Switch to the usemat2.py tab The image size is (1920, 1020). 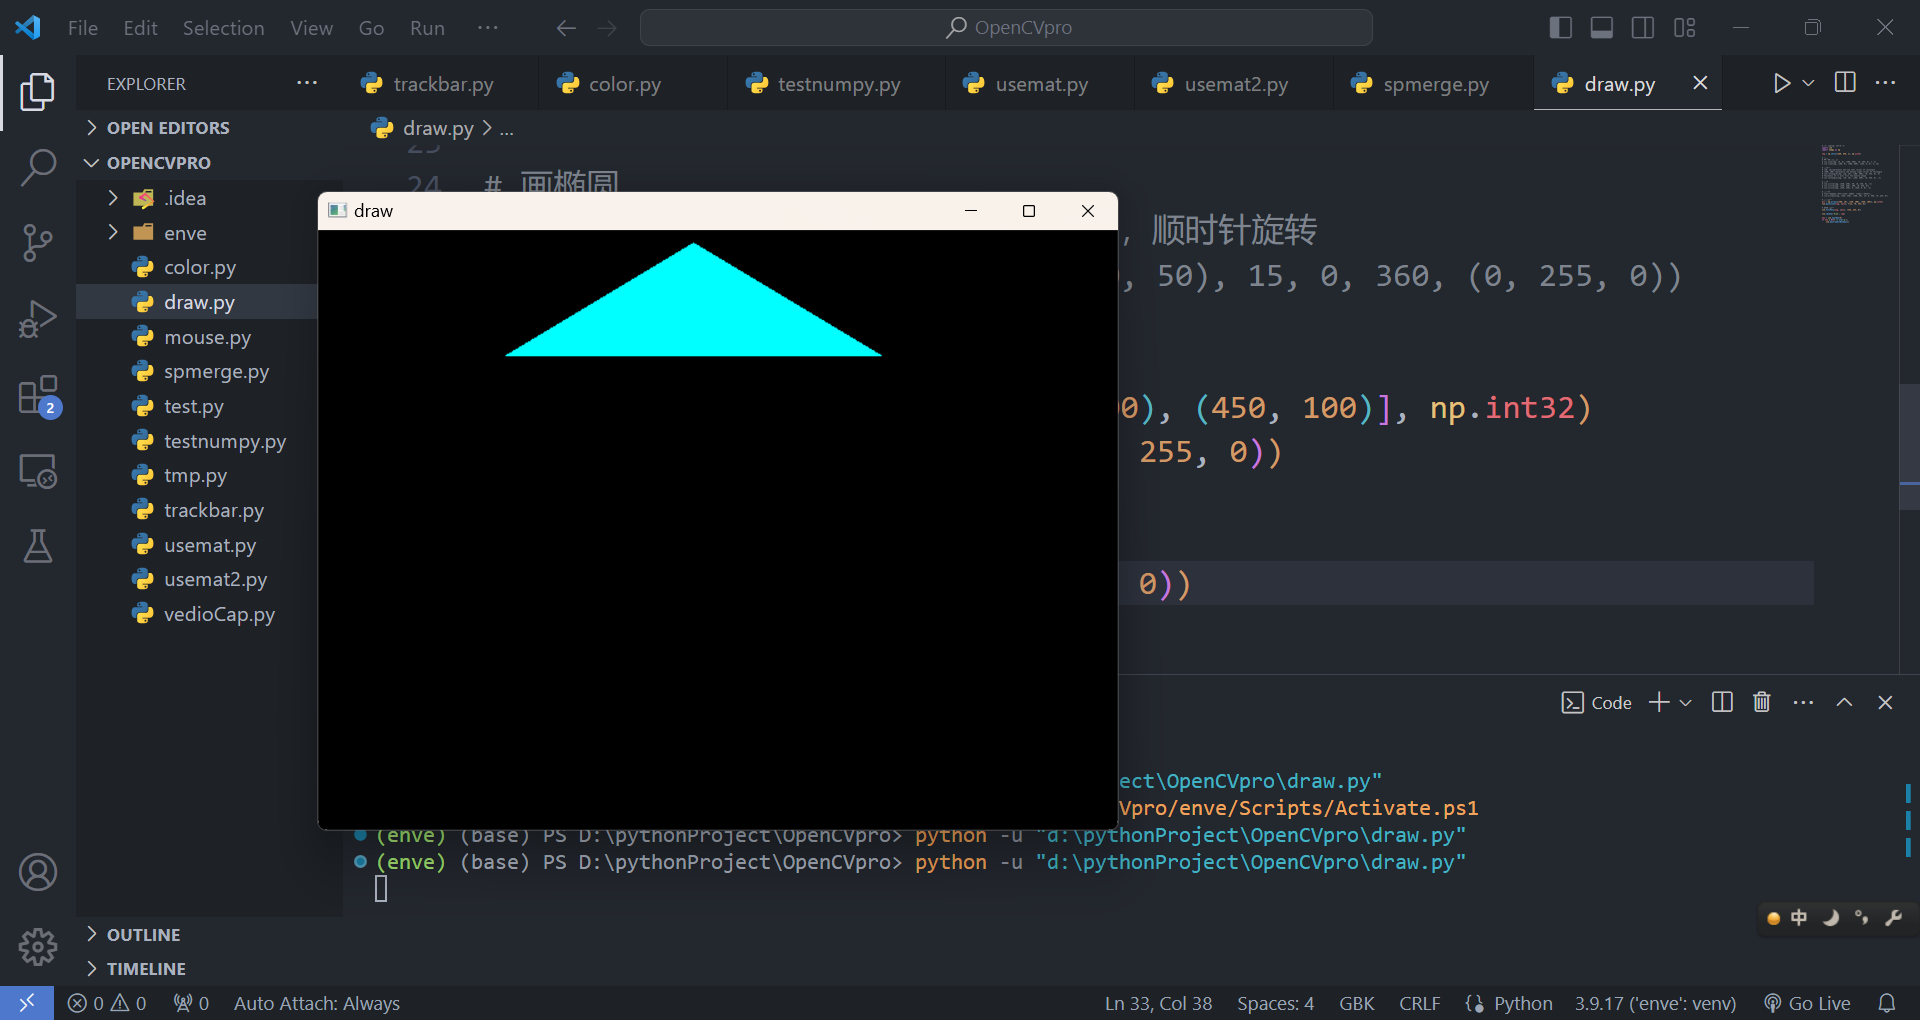(x=1234, y=84)
